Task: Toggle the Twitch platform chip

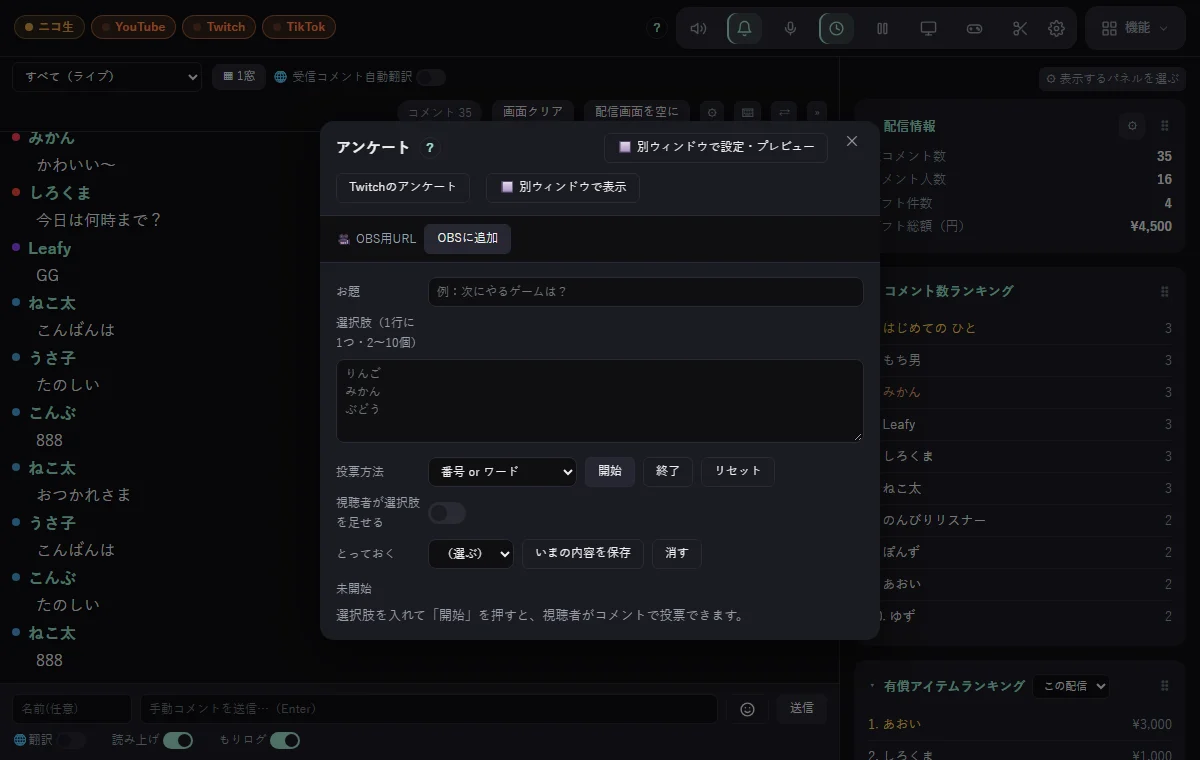Action: [x=219, y=27]
